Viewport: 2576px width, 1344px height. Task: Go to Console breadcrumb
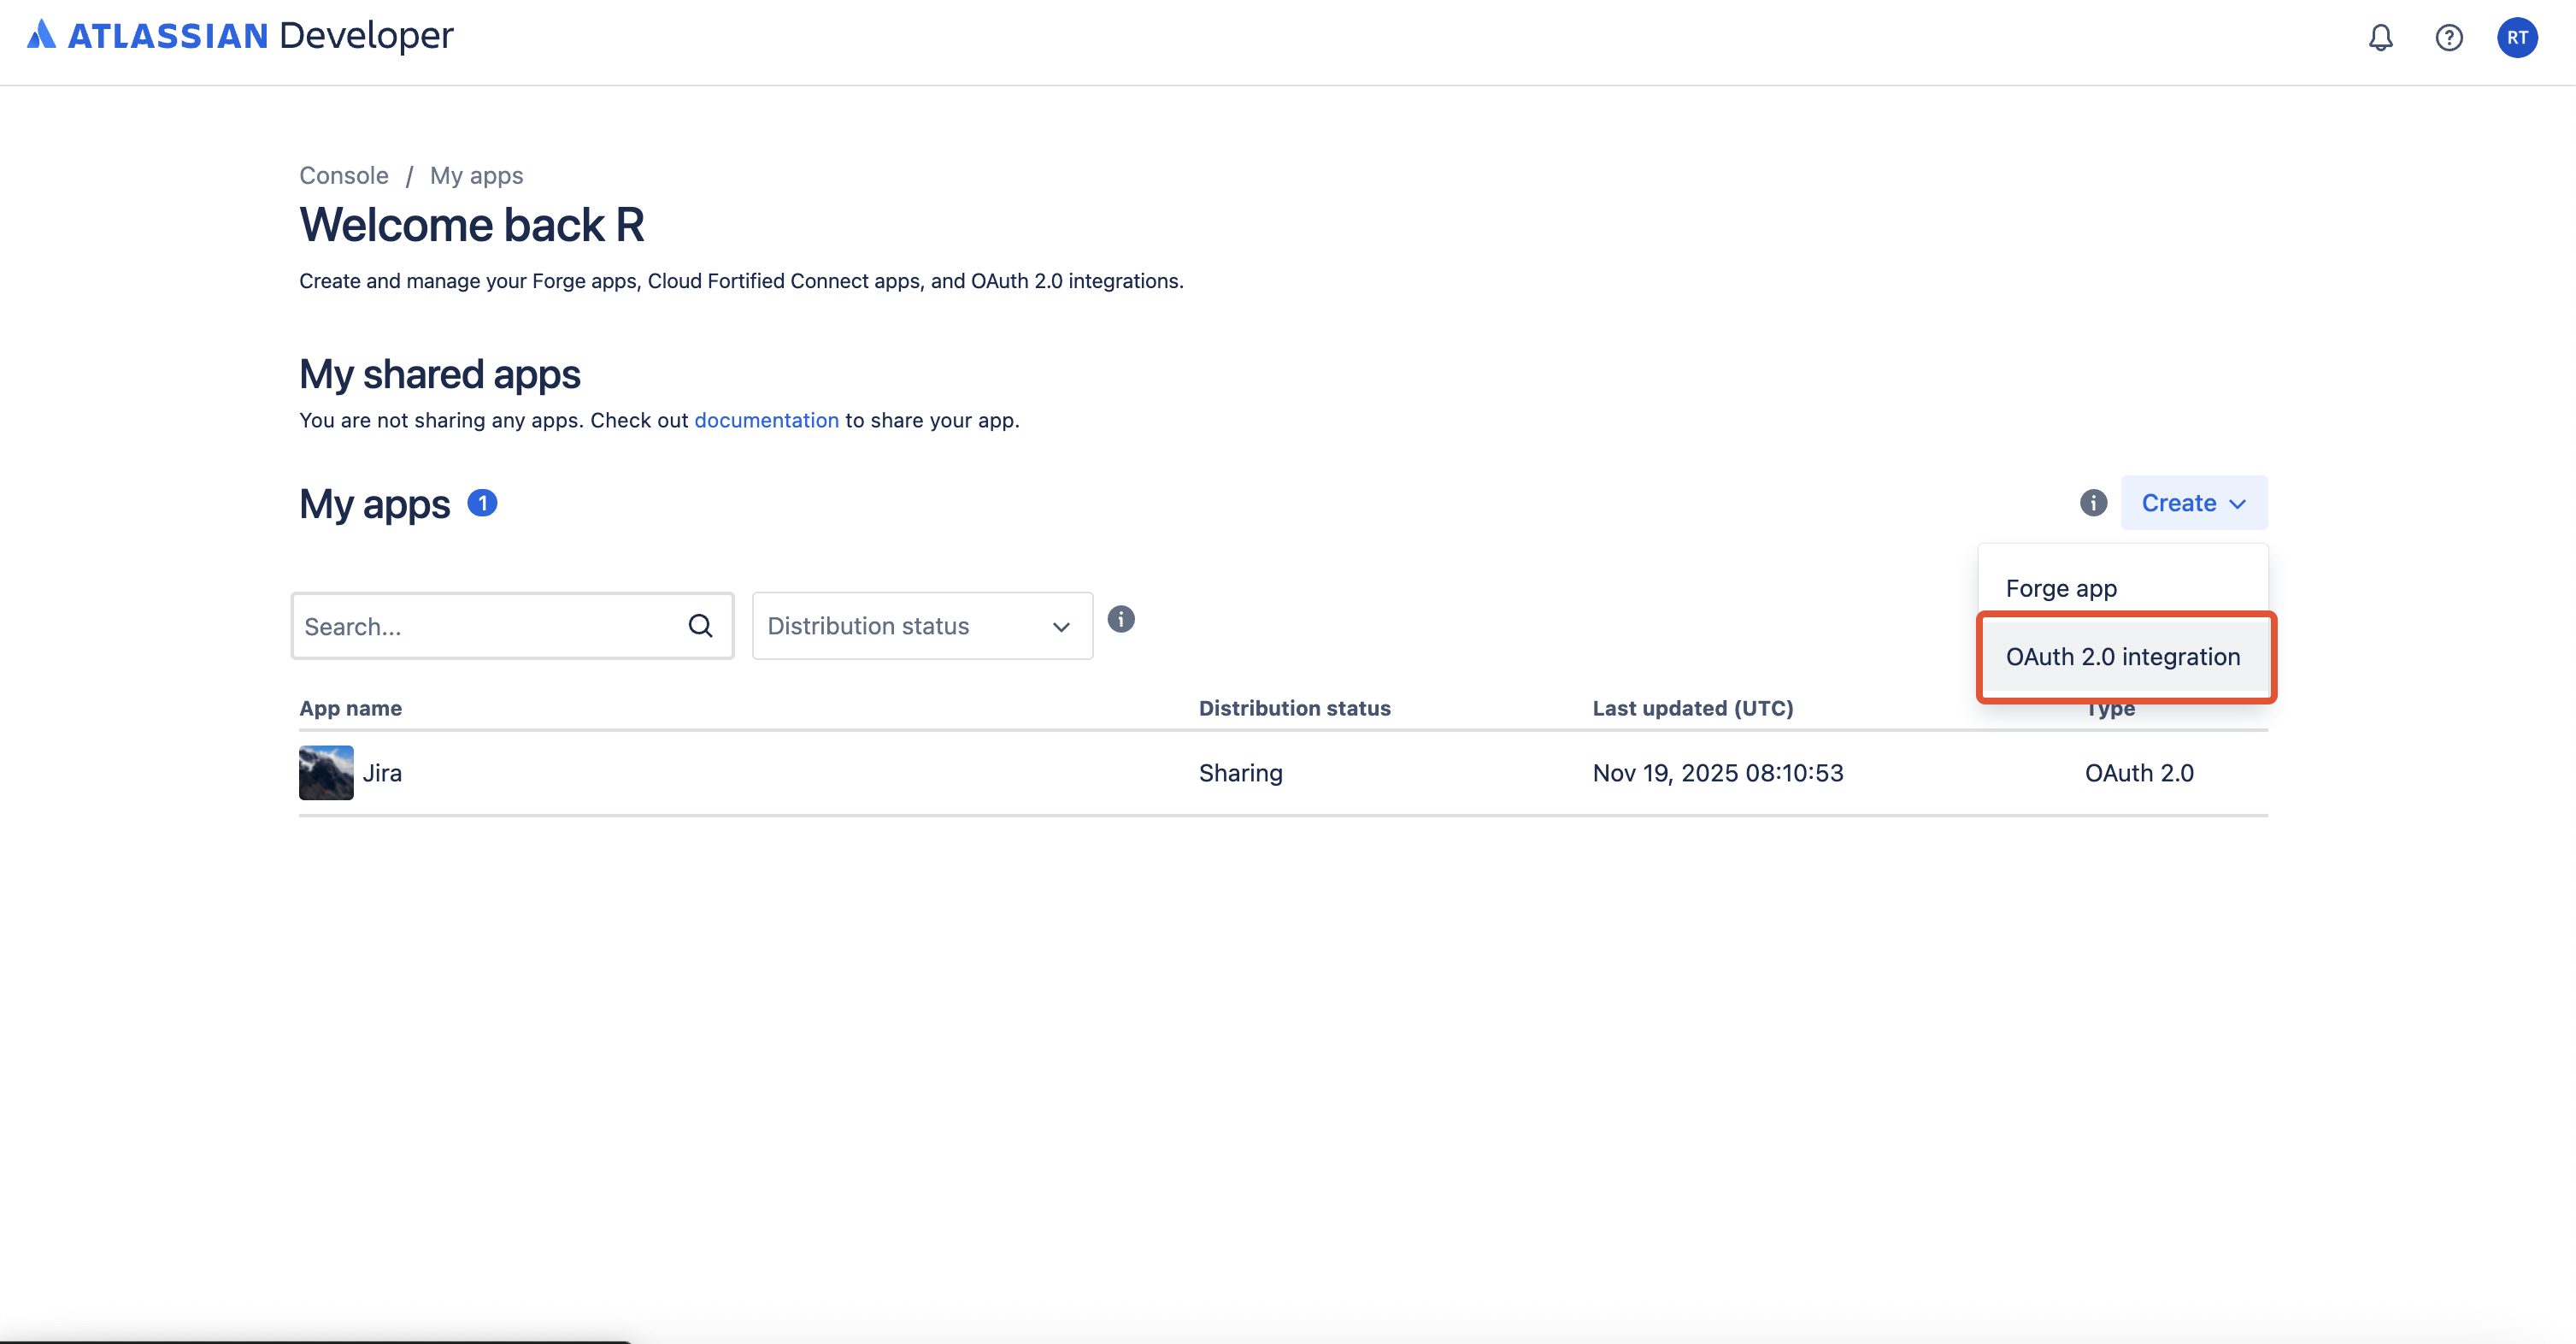pyautogui.click(x=343, y=176)
